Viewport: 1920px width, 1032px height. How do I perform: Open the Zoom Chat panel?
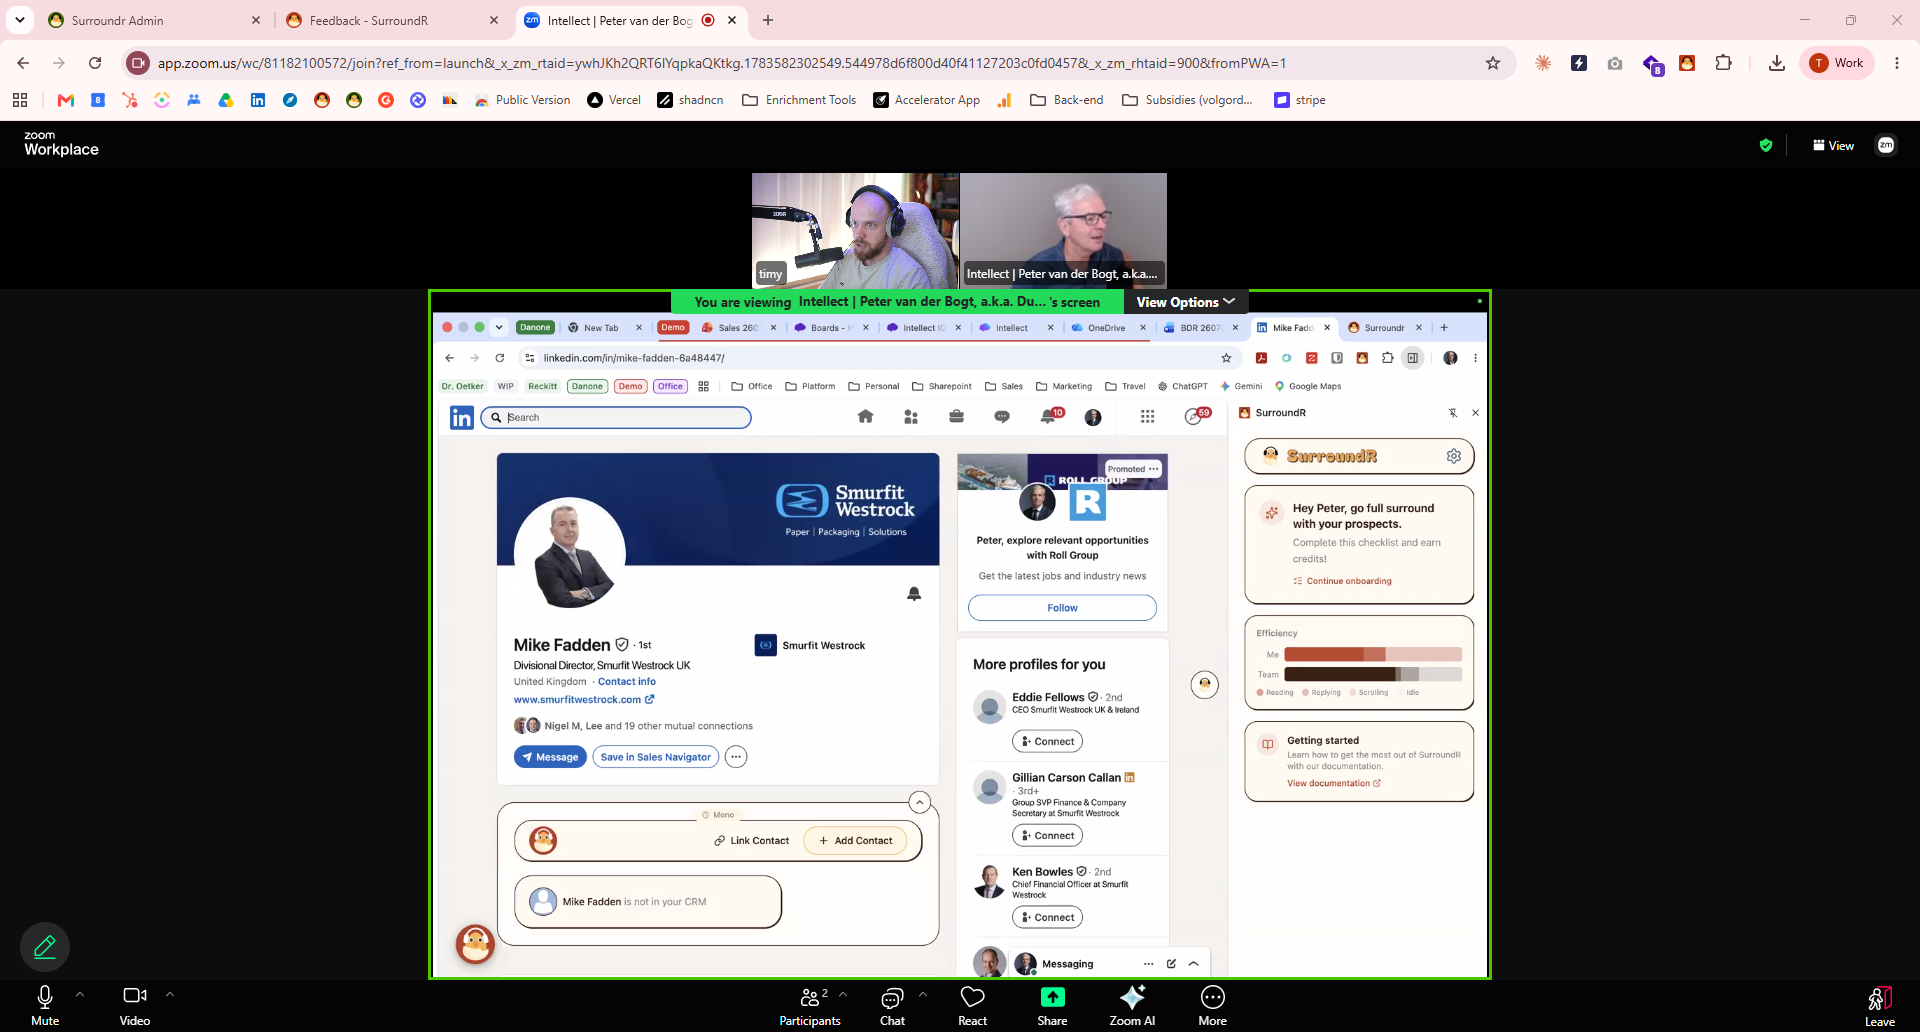coord(892,1005)
